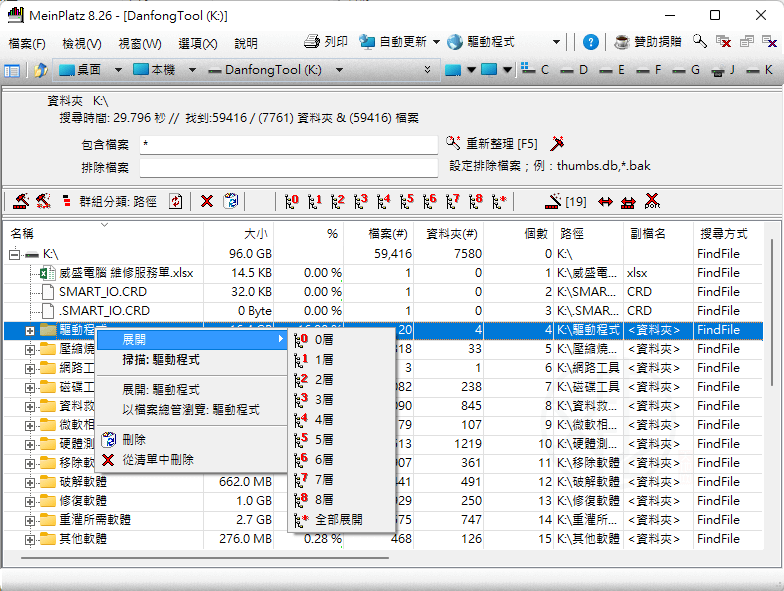Screen dimensions: 784x591
Task: Click expand level 0 tree toolbar icon
Action: point(290,201)
